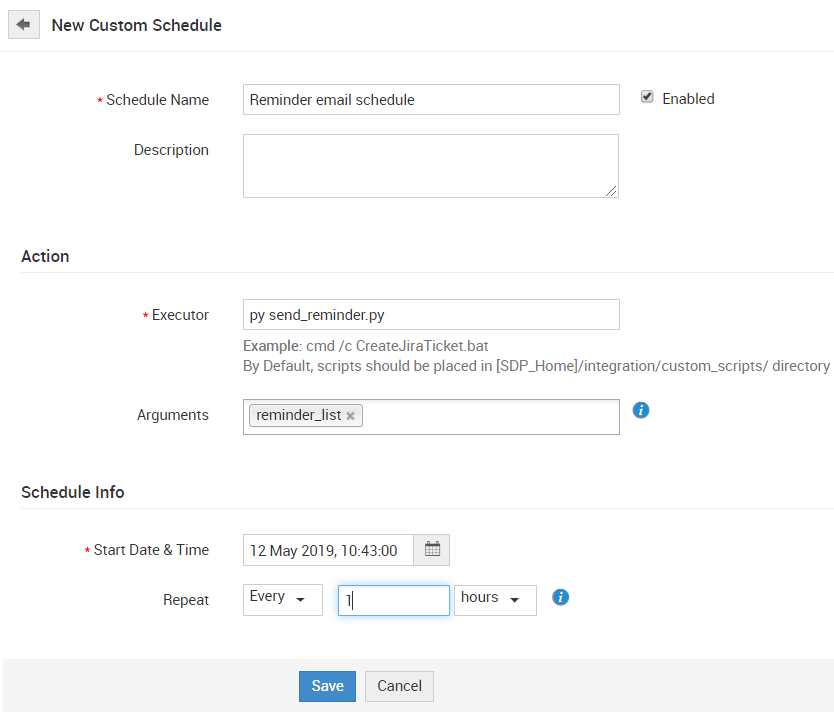Open the Every repeat dropdown
Image resolution: width=834 pixels, height=712 pixels.
coord(282,599)
